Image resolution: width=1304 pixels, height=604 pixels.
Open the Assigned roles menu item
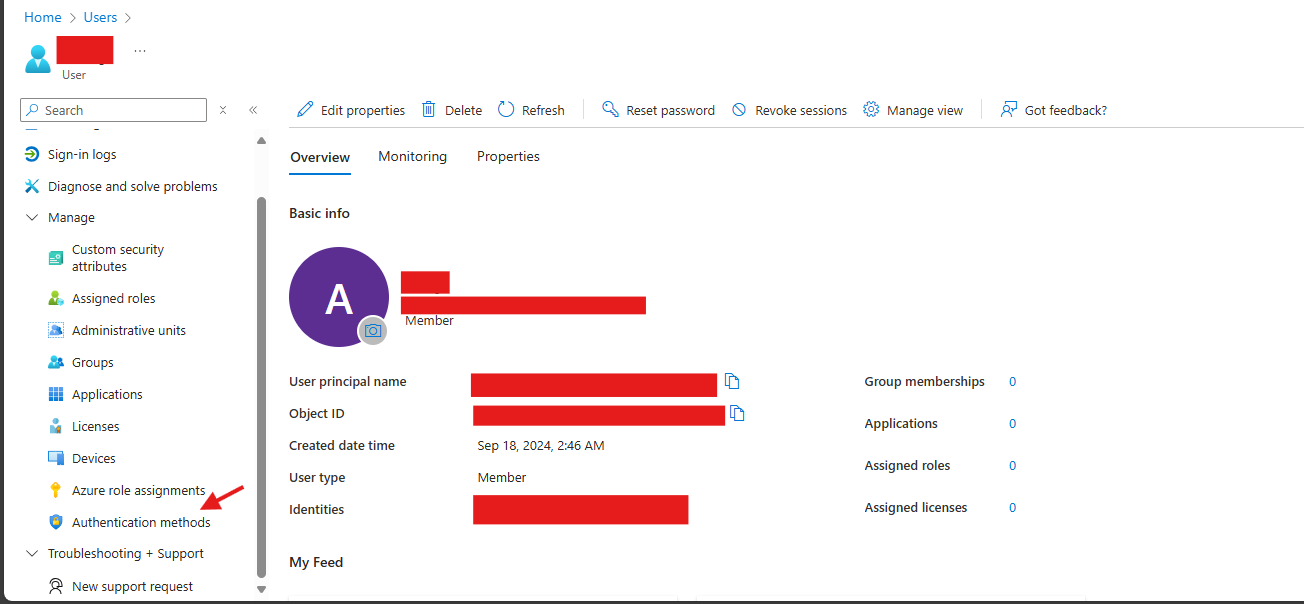[x=113, y=298]
